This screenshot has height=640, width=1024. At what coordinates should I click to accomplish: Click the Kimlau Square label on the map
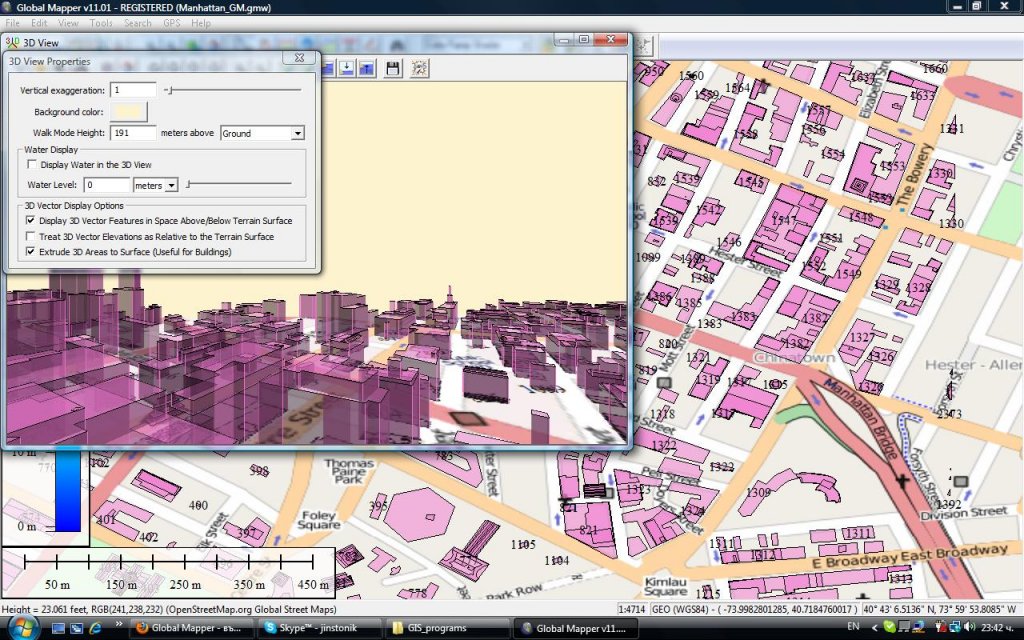point(665,586)
